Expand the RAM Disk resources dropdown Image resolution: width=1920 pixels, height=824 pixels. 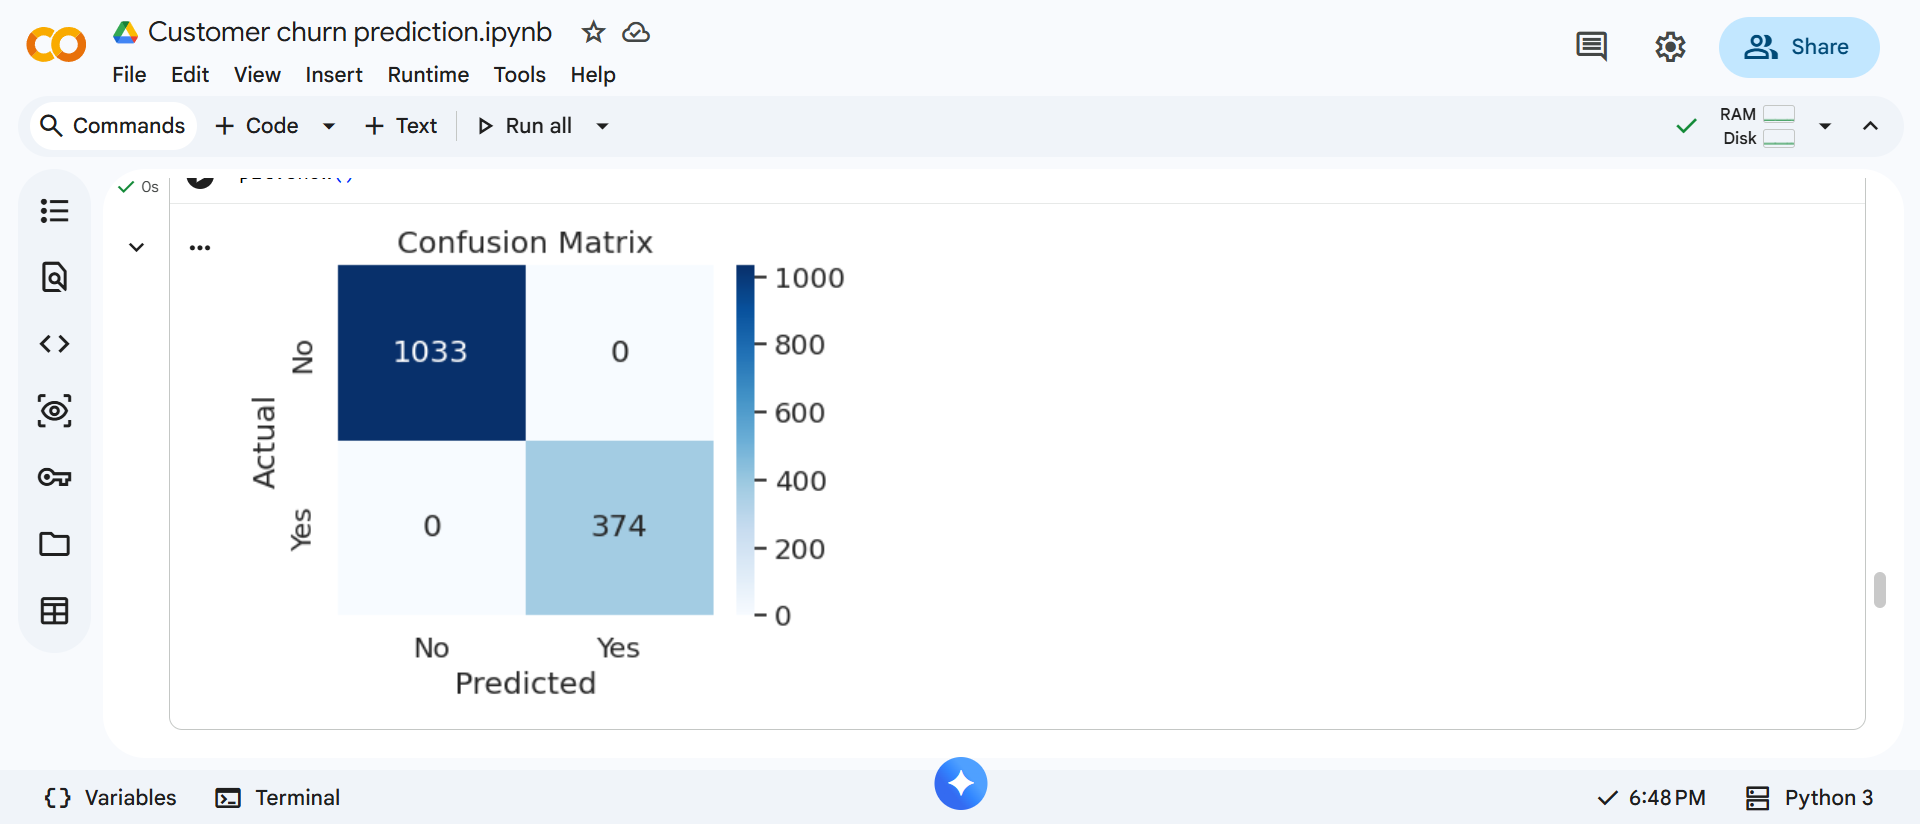(1825, 126)
